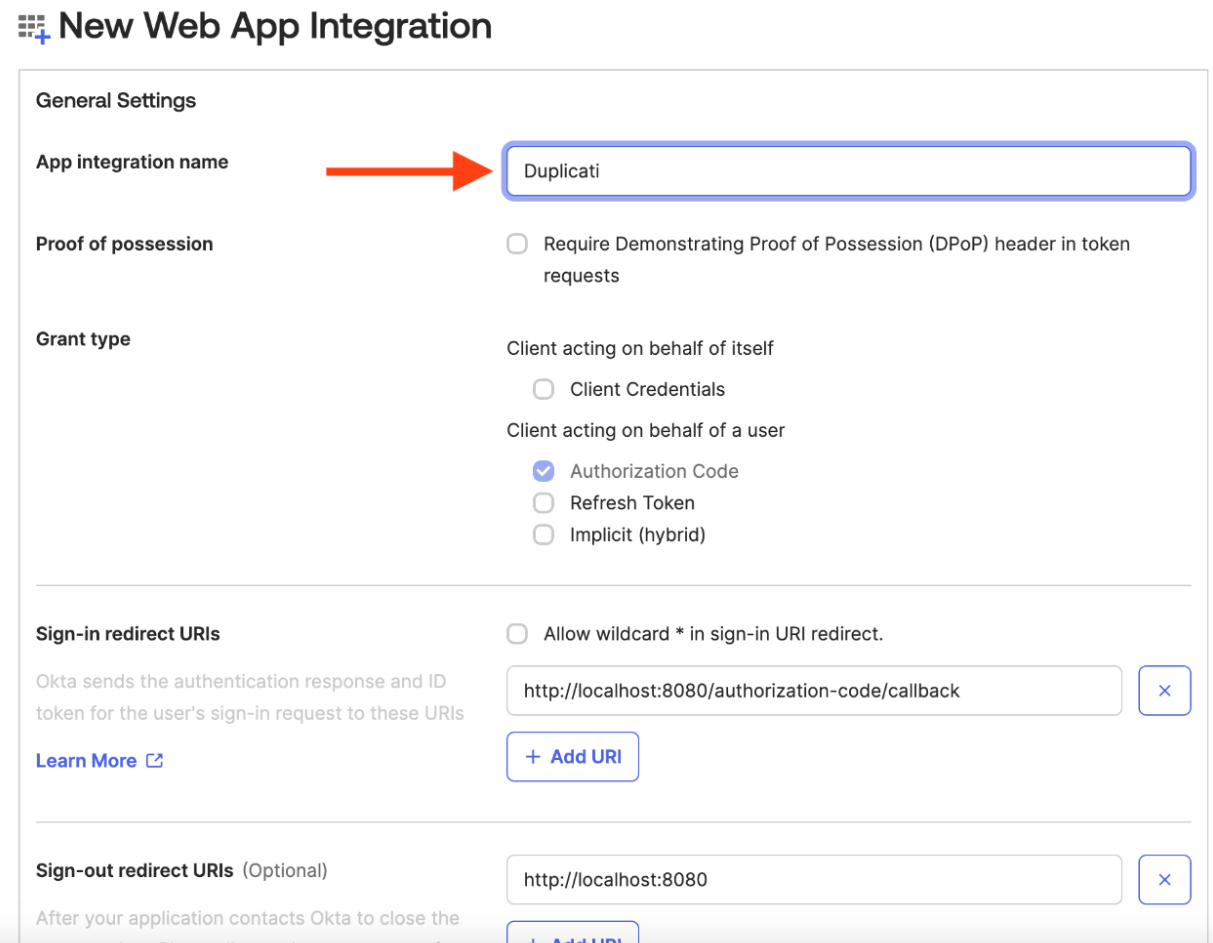Viewport: 1213px width, 943px height.
Task: Click the sign-in redirect URI text field
Action: tap(813, 691)
